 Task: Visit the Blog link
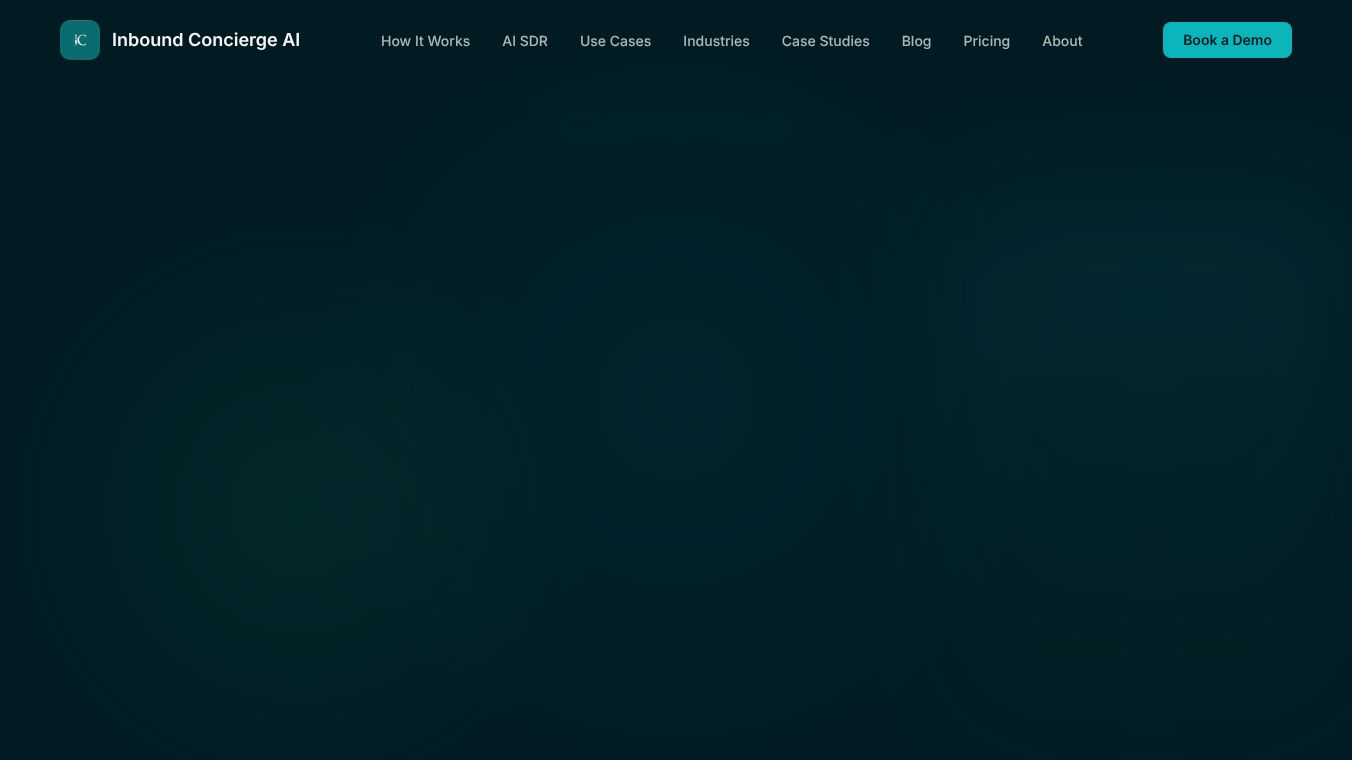click(916, 41)
